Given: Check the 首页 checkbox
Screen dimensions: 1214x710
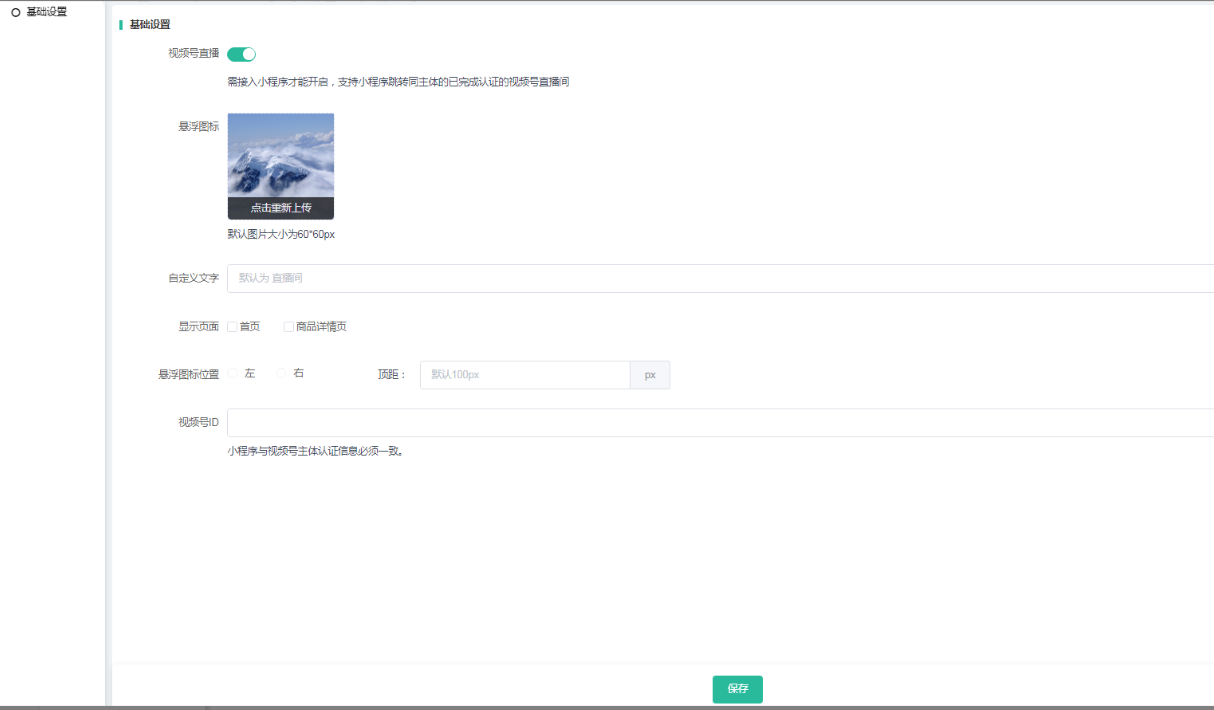Looking at the screenshot, I should tap(232, 327).
